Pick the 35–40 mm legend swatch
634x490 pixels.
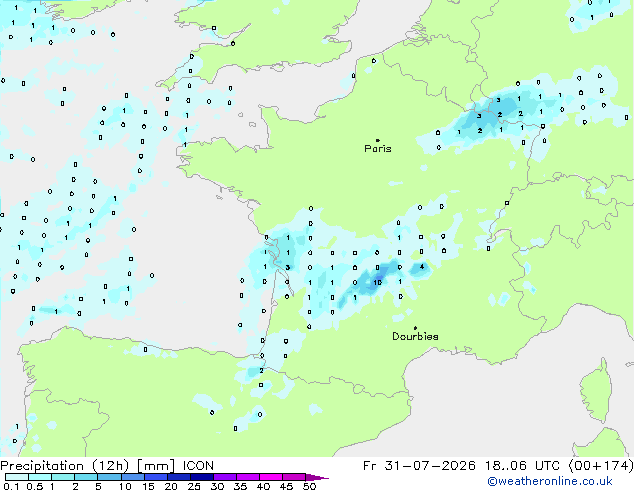(x=247, y=477)
